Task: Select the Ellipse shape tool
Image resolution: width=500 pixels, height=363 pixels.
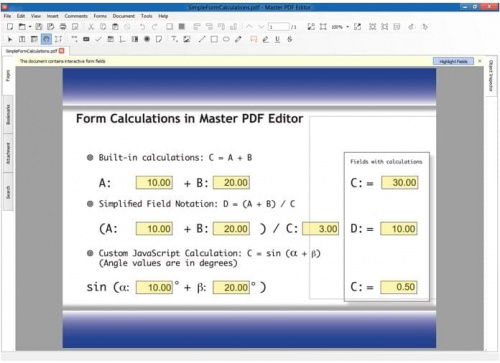Action: (226, 39)
